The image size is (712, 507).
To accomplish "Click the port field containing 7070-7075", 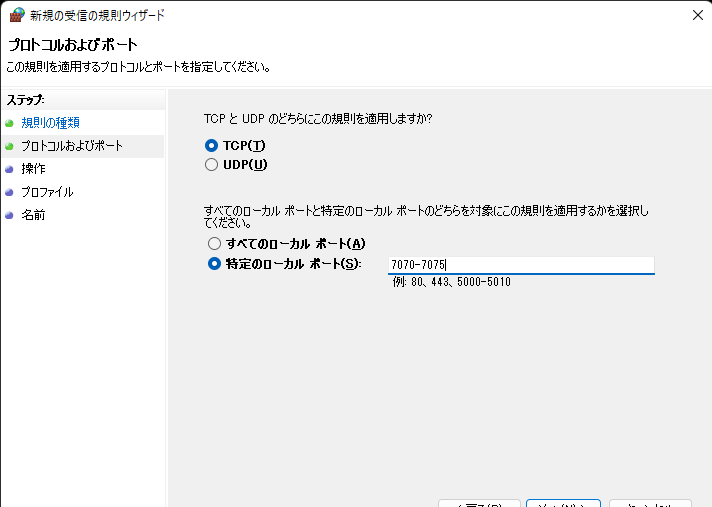I will click(x=520, y=265).
